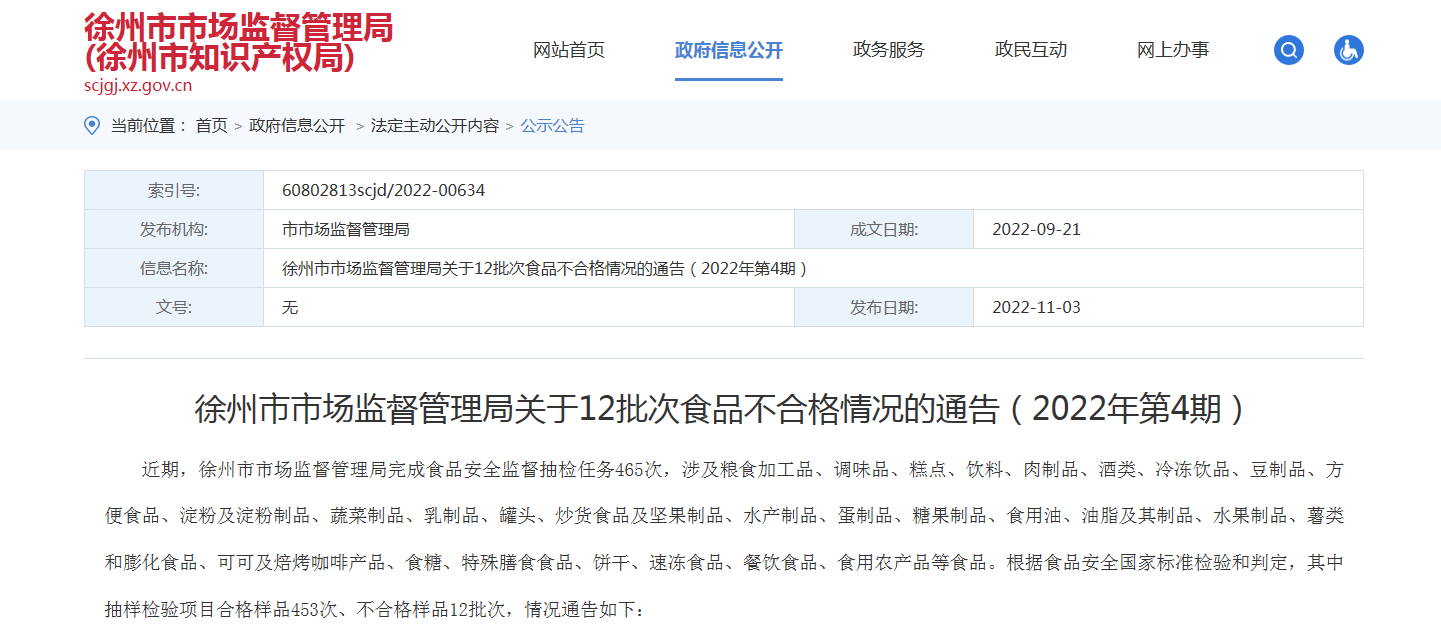Click the search magnifier icon
The image size is (1441, 634).
click(1289, 50)
